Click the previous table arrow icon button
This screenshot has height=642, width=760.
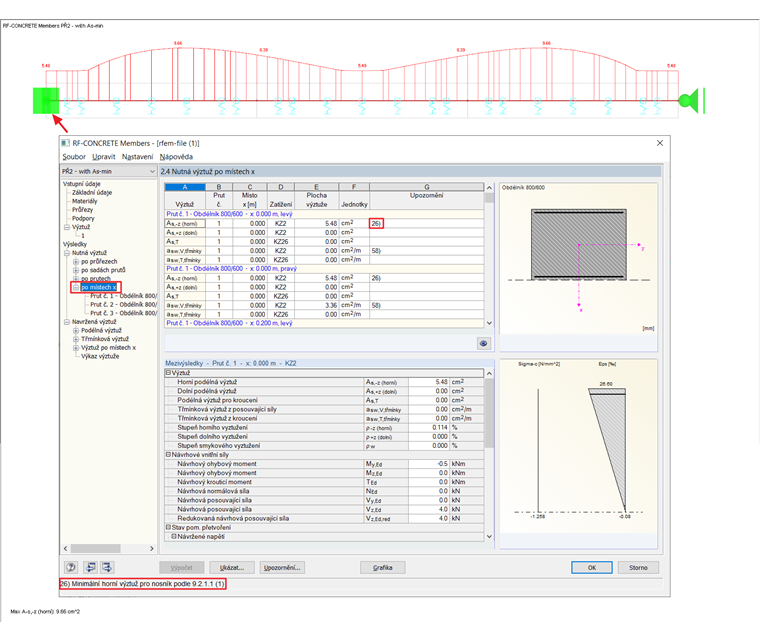[x=90, y=567]
